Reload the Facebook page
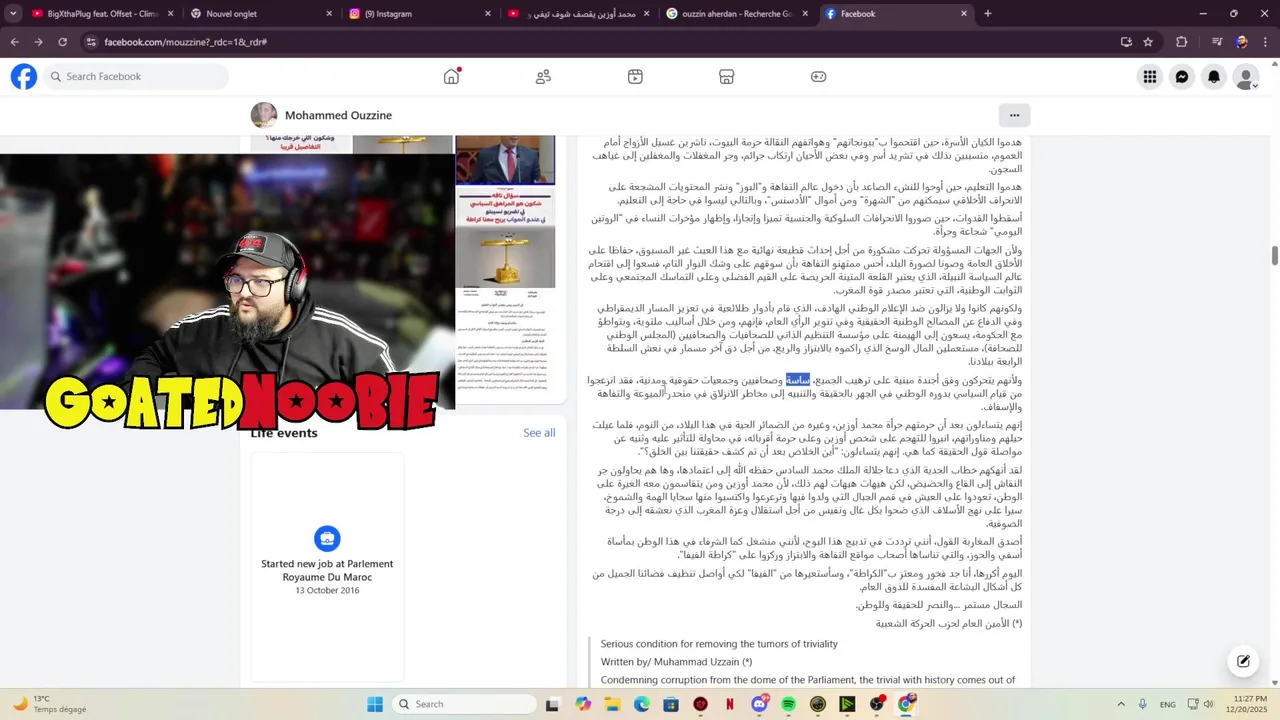 pos(62,42)
